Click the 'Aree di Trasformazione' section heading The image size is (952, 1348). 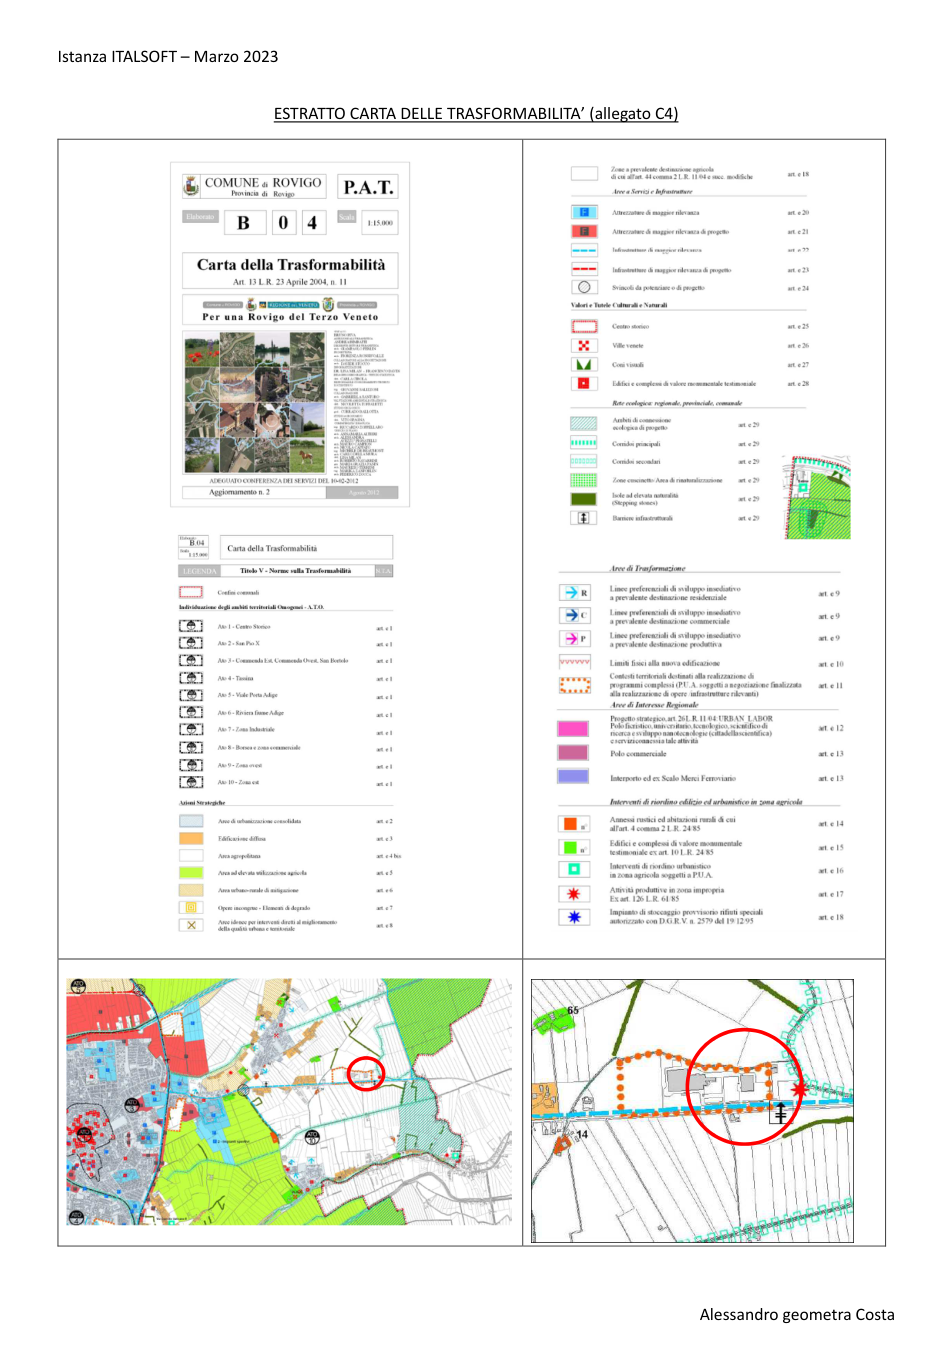click(x=648, y=568)
